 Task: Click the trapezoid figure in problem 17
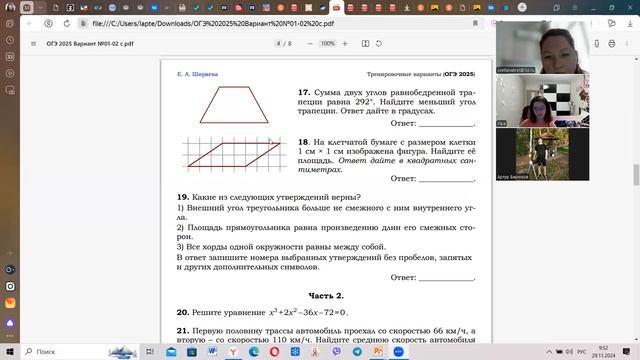click(234, 104)
